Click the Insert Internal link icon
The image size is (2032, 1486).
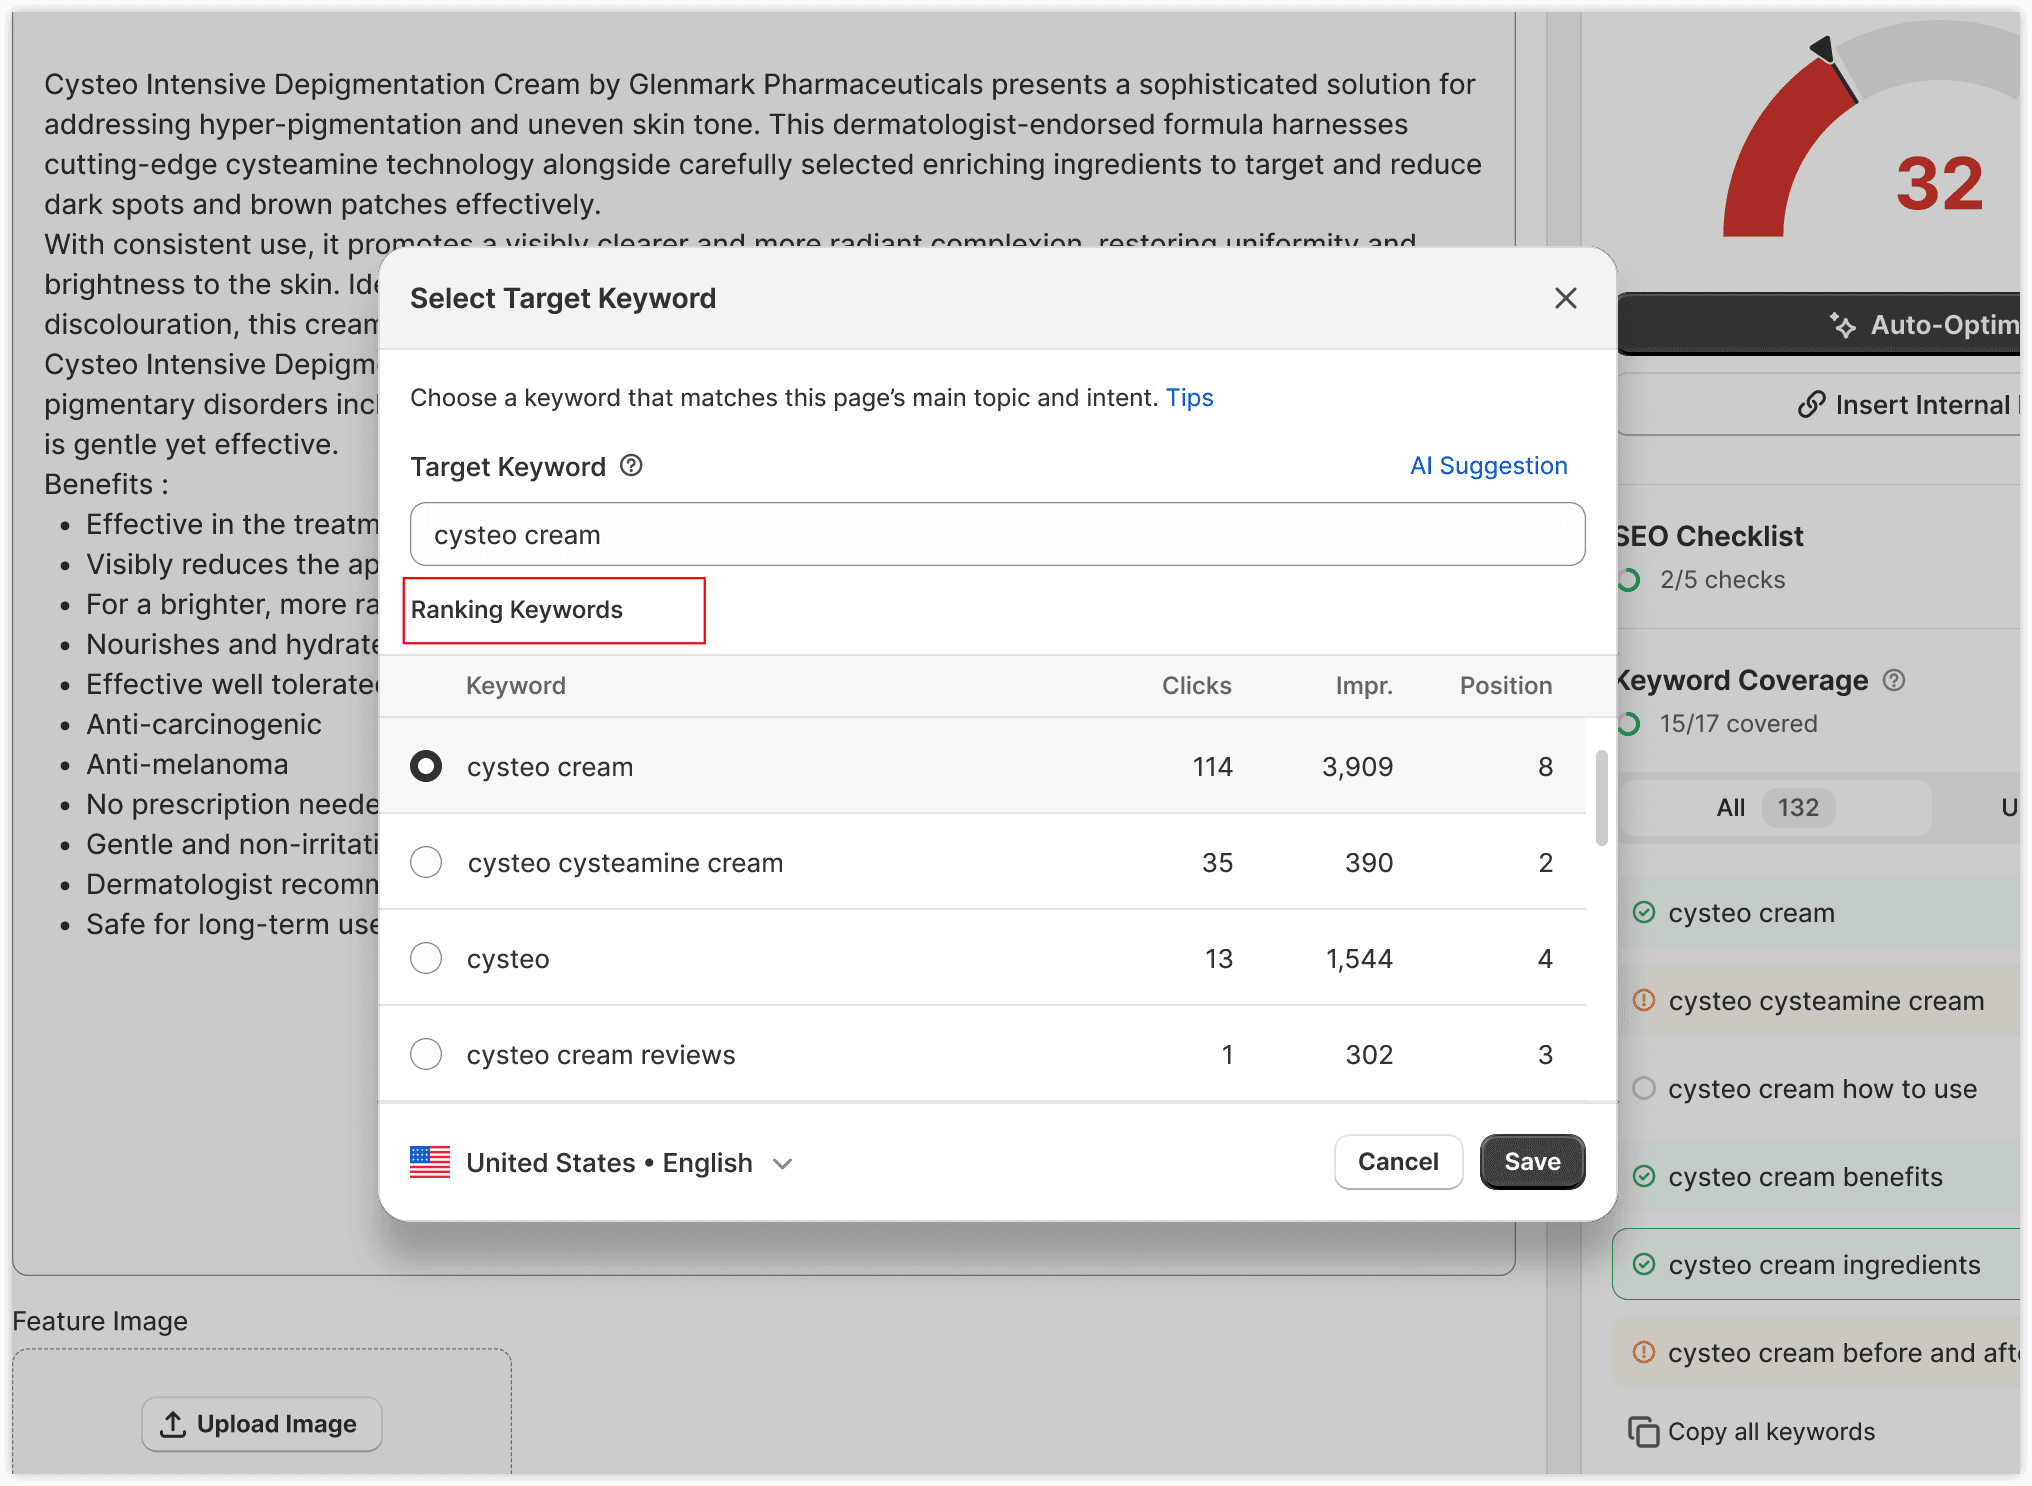pyautogui.click(x=1811, y=405)
